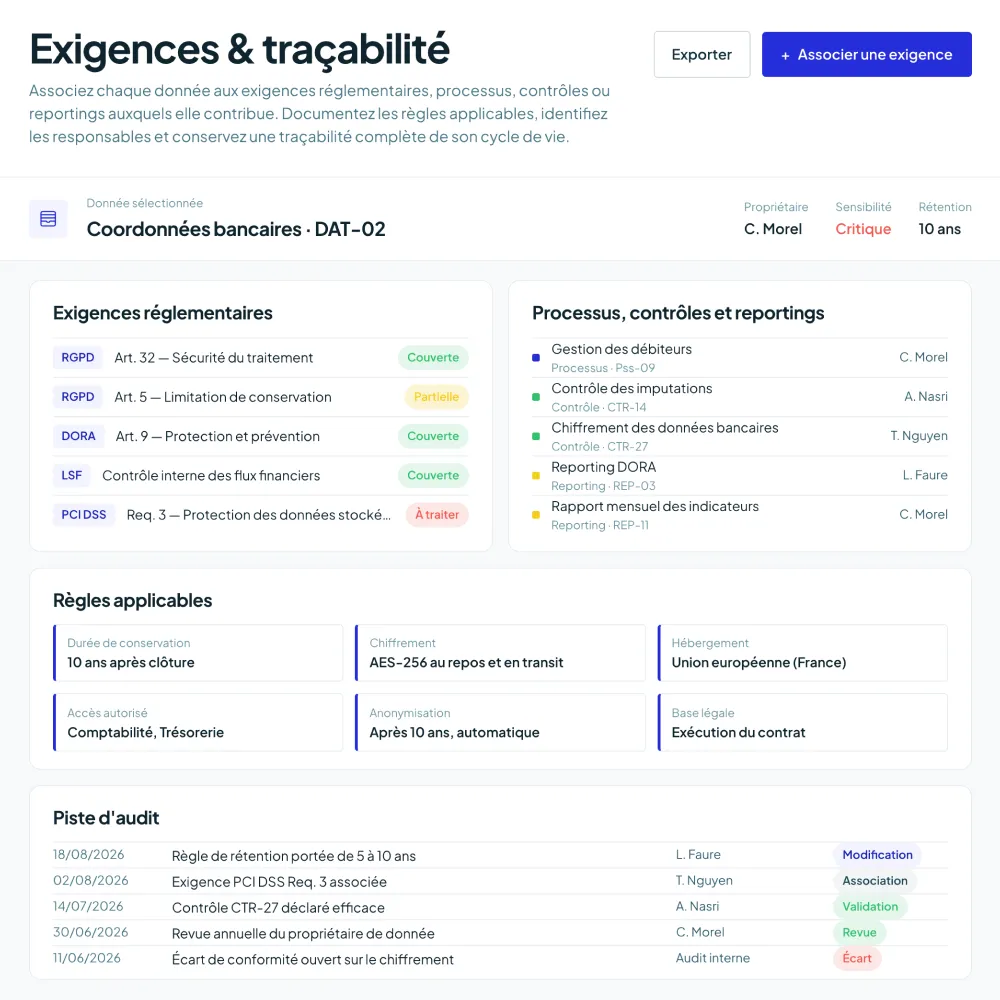Viewport: 1000px width, 1000px height.
Task: Click the plus icon in Associer une exigence
Action: [785, 55]
